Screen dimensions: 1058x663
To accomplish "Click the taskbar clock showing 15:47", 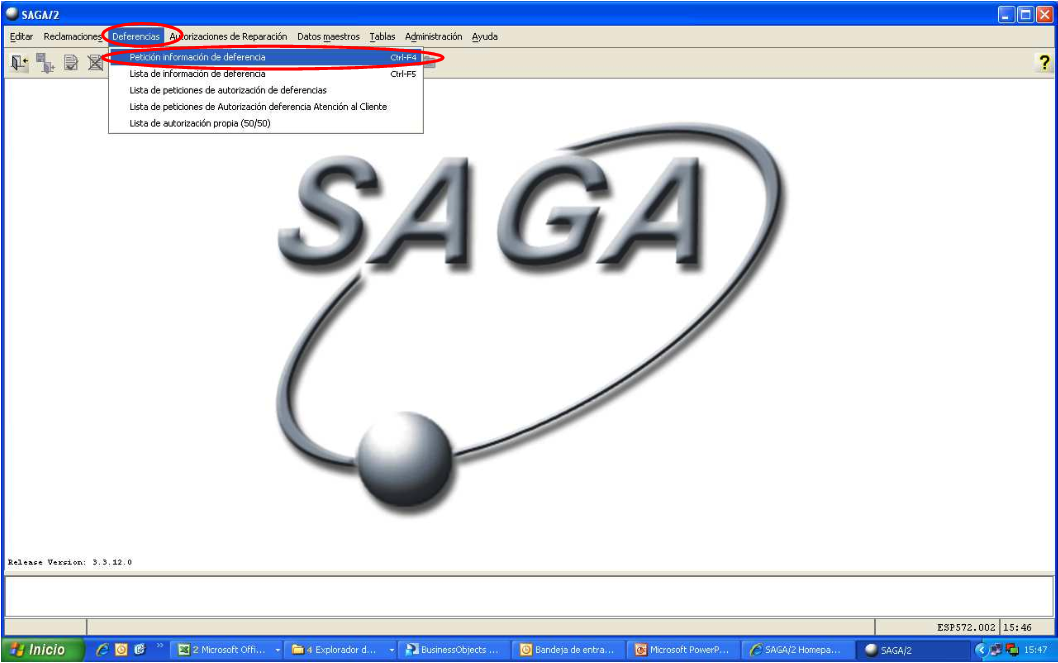I will (1035, 650).
